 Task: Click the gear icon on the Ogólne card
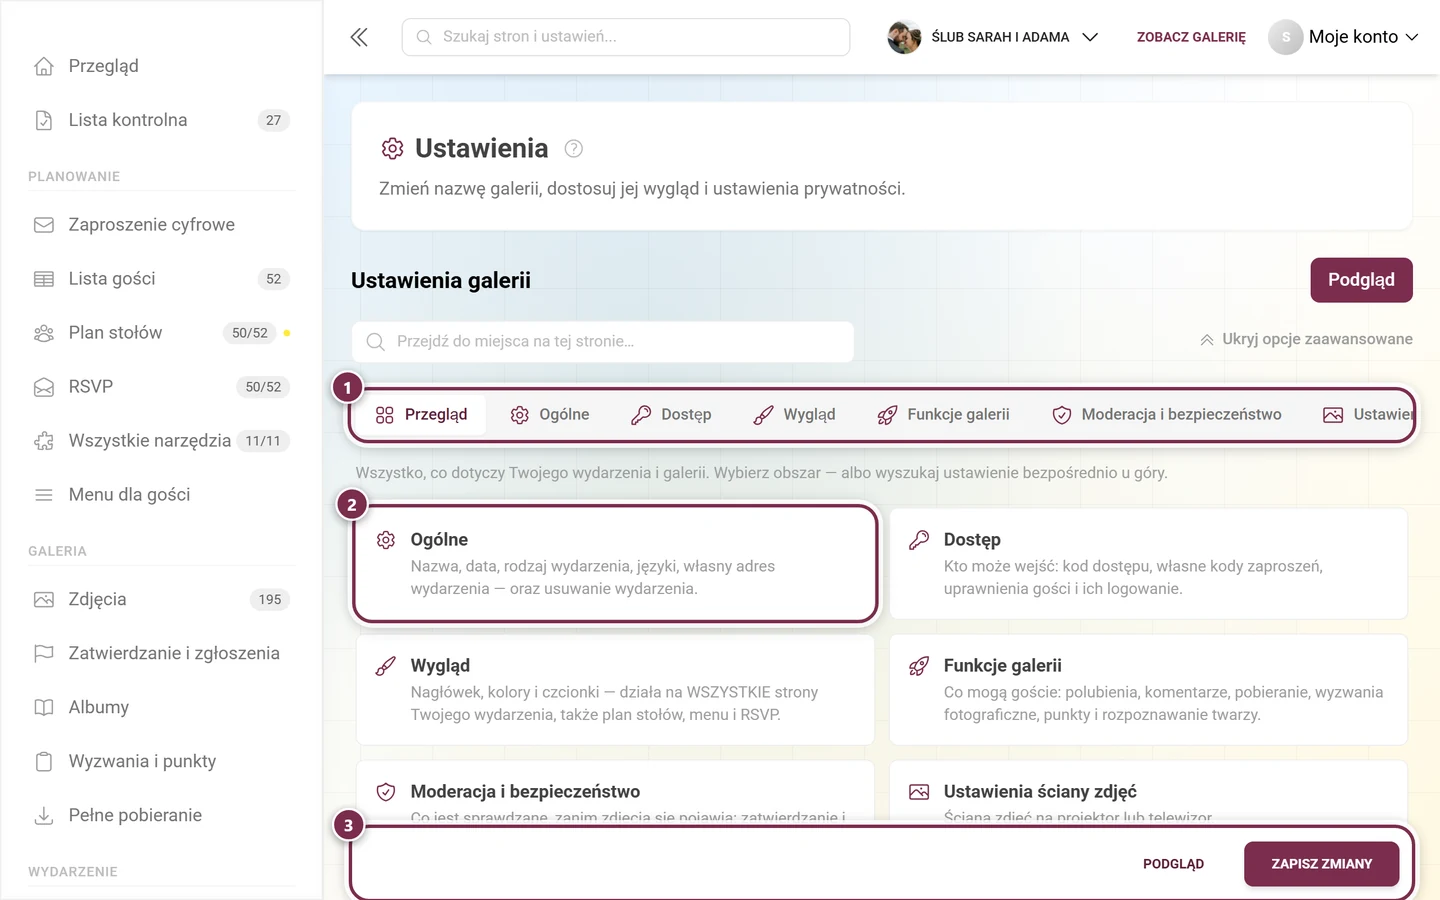(x=386, y=540)
